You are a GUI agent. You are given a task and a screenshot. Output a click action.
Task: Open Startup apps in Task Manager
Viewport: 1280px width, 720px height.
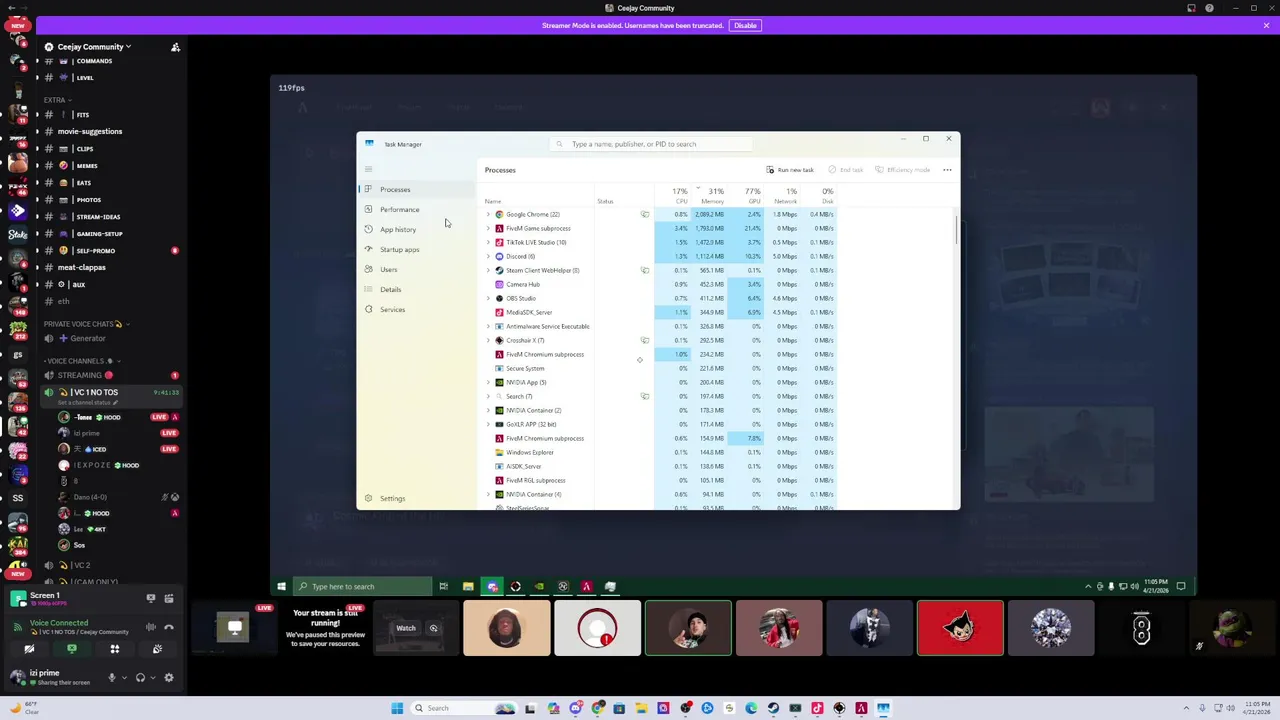415,249
